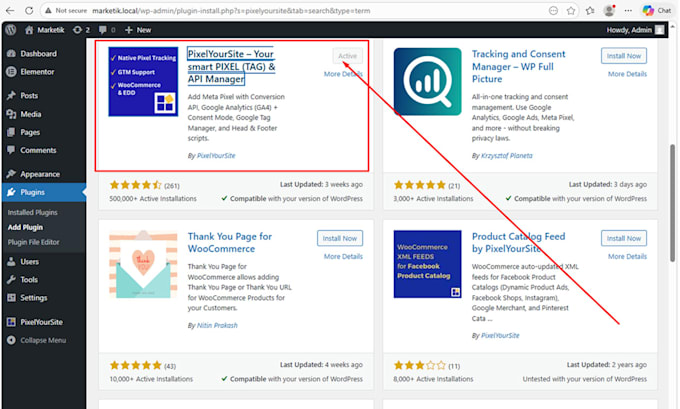Open Thank You Page for WooCommerce title
The height and width of the screenshot is (409, 680).
click(x=230, y=242)
